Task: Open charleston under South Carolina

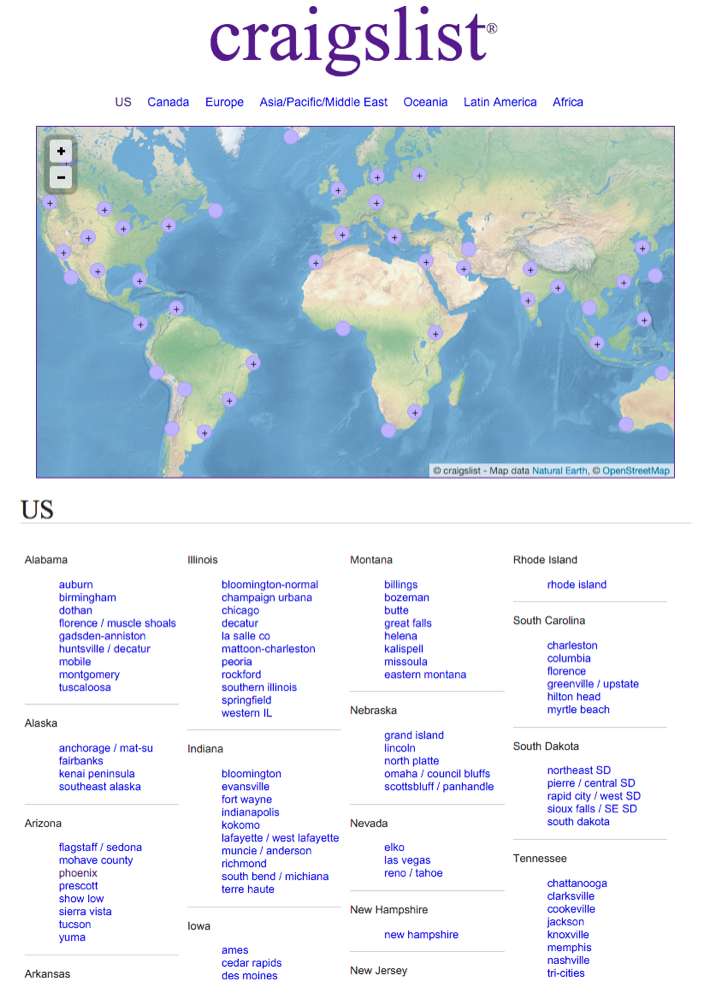Action: [x=572, y=645]
